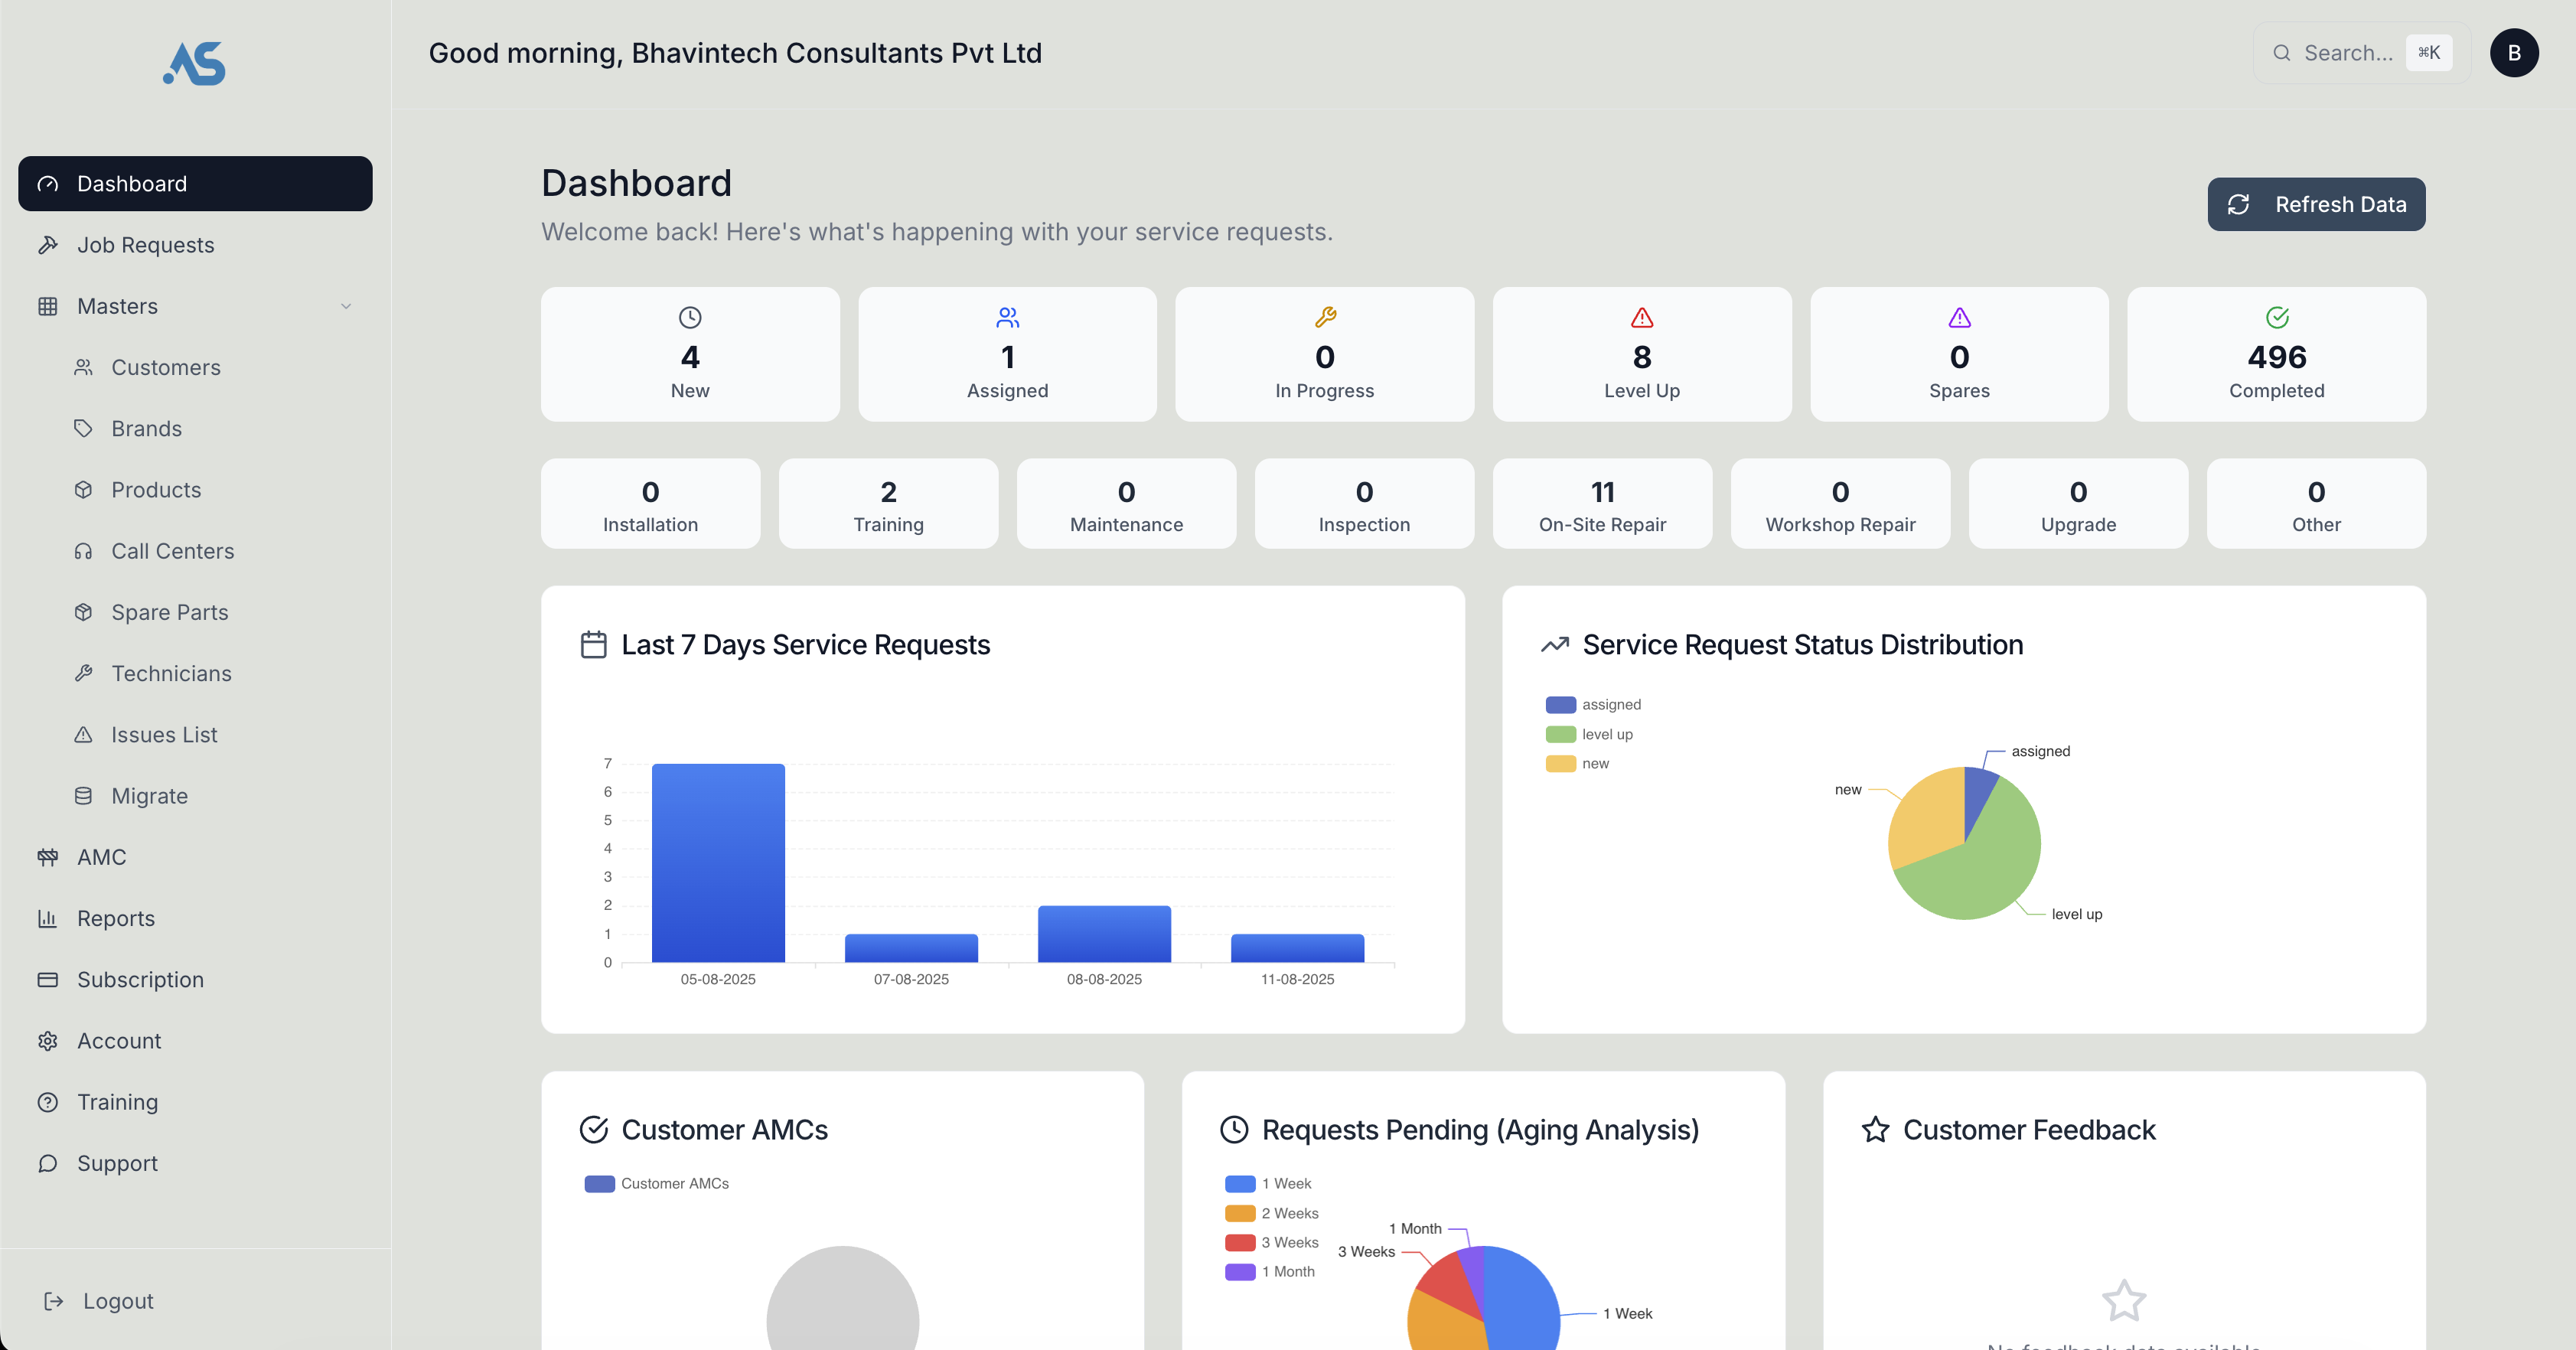Focus the Search input field
This screenshot has height=1350, width=2576.
[x=2361, y=53]
